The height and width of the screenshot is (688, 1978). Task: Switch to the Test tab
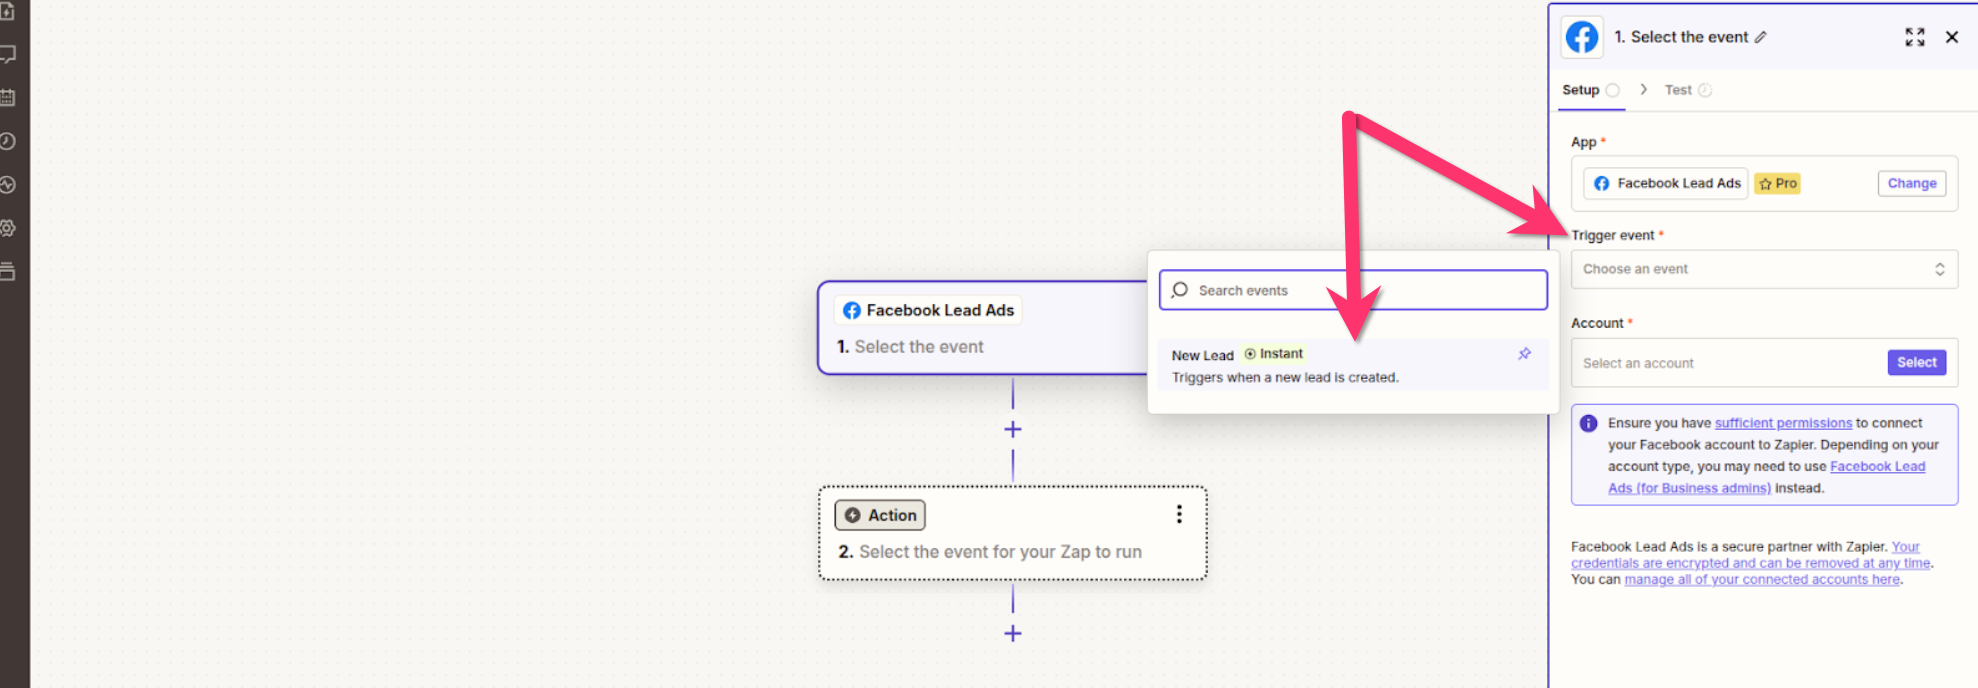[1678, 90]
